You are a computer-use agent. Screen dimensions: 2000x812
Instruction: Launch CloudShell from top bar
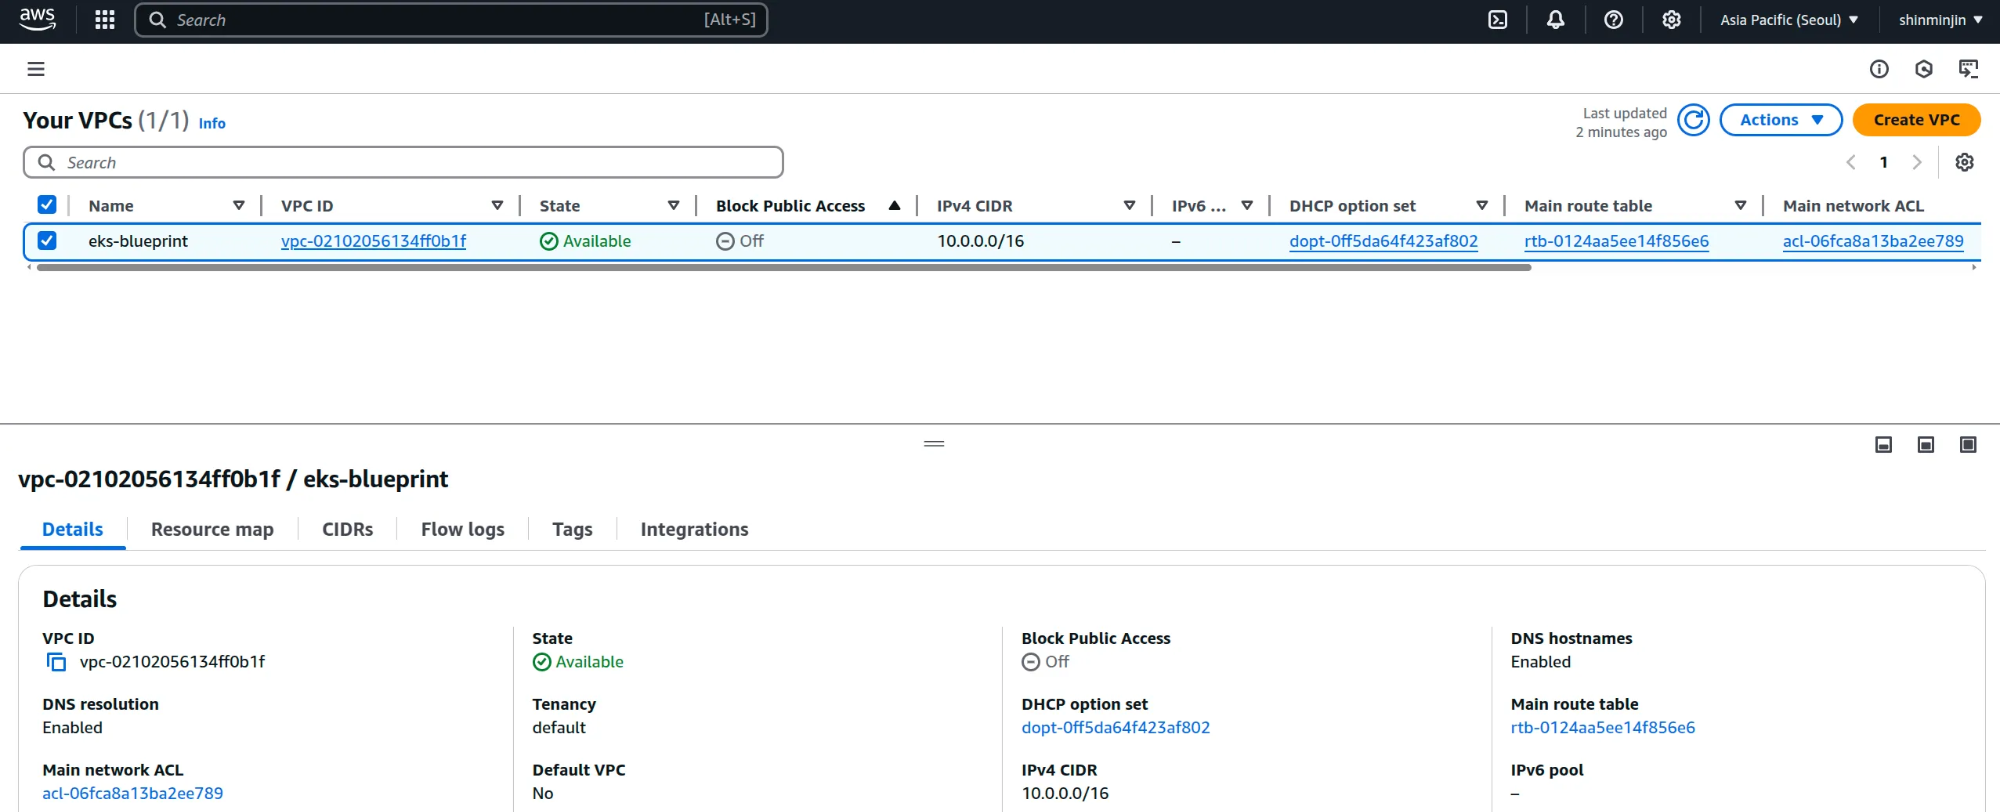tap(1497, 20)
